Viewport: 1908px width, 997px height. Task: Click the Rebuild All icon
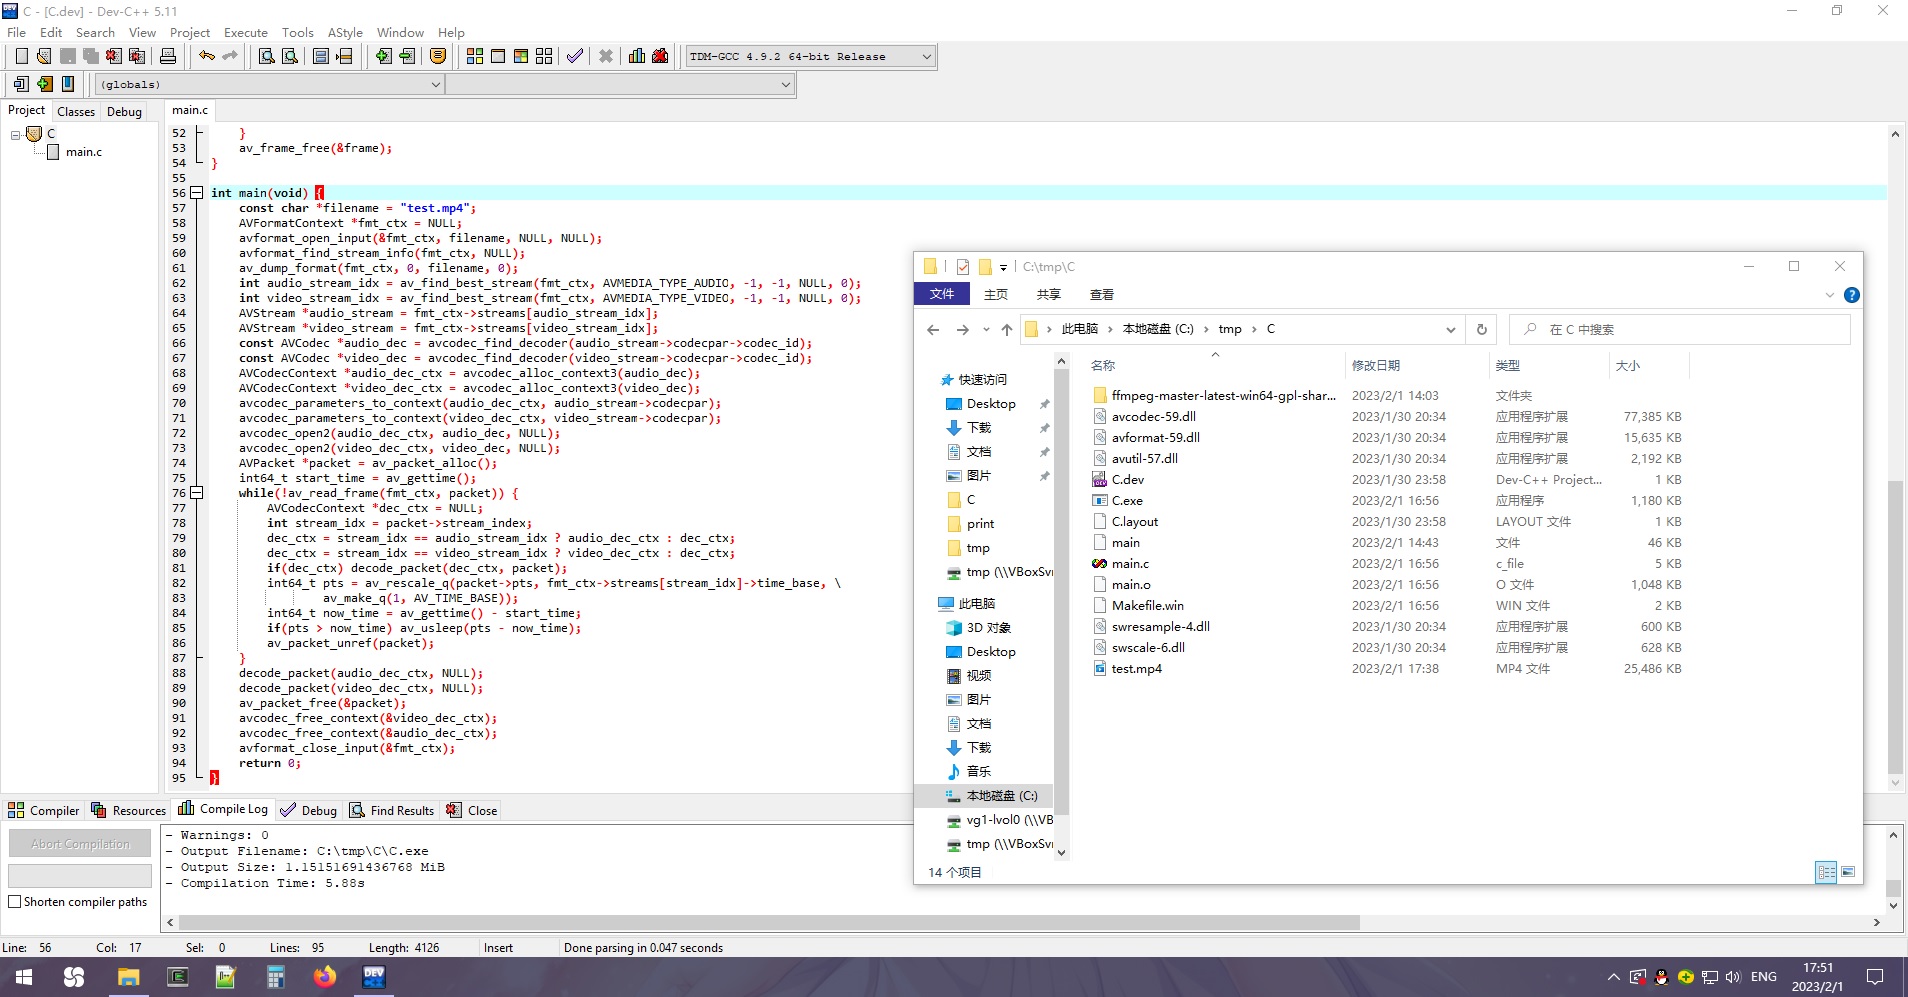(544, 56)
